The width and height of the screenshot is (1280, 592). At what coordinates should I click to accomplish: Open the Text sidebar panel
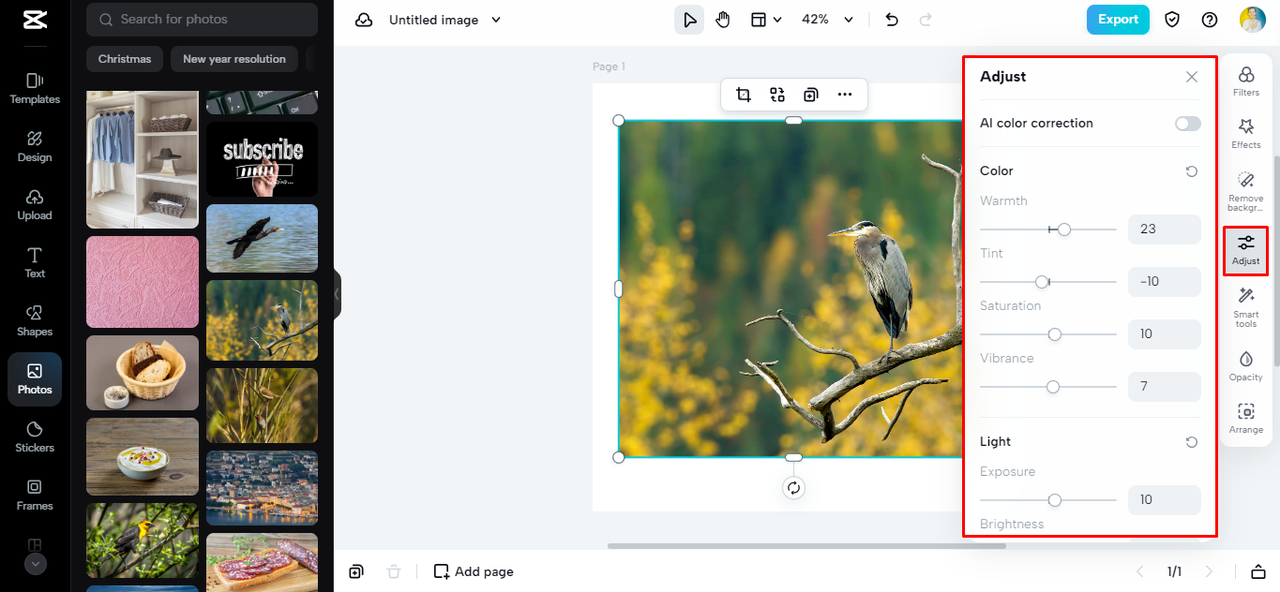pos(35,262)
